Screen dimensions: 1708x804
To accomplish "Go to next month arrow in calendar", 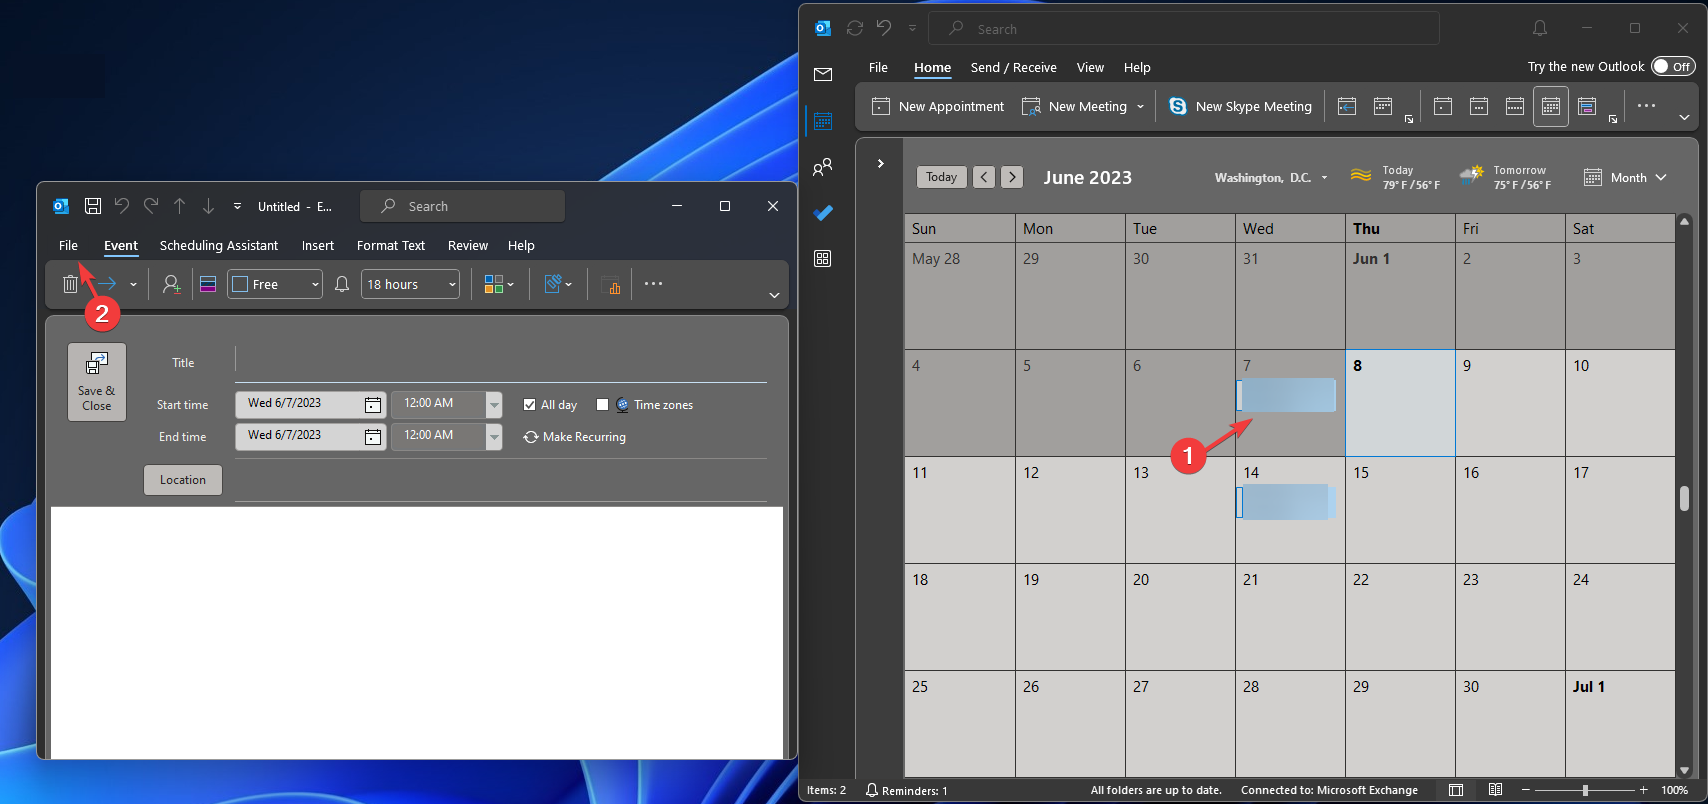I will (x=1012, y=177).
